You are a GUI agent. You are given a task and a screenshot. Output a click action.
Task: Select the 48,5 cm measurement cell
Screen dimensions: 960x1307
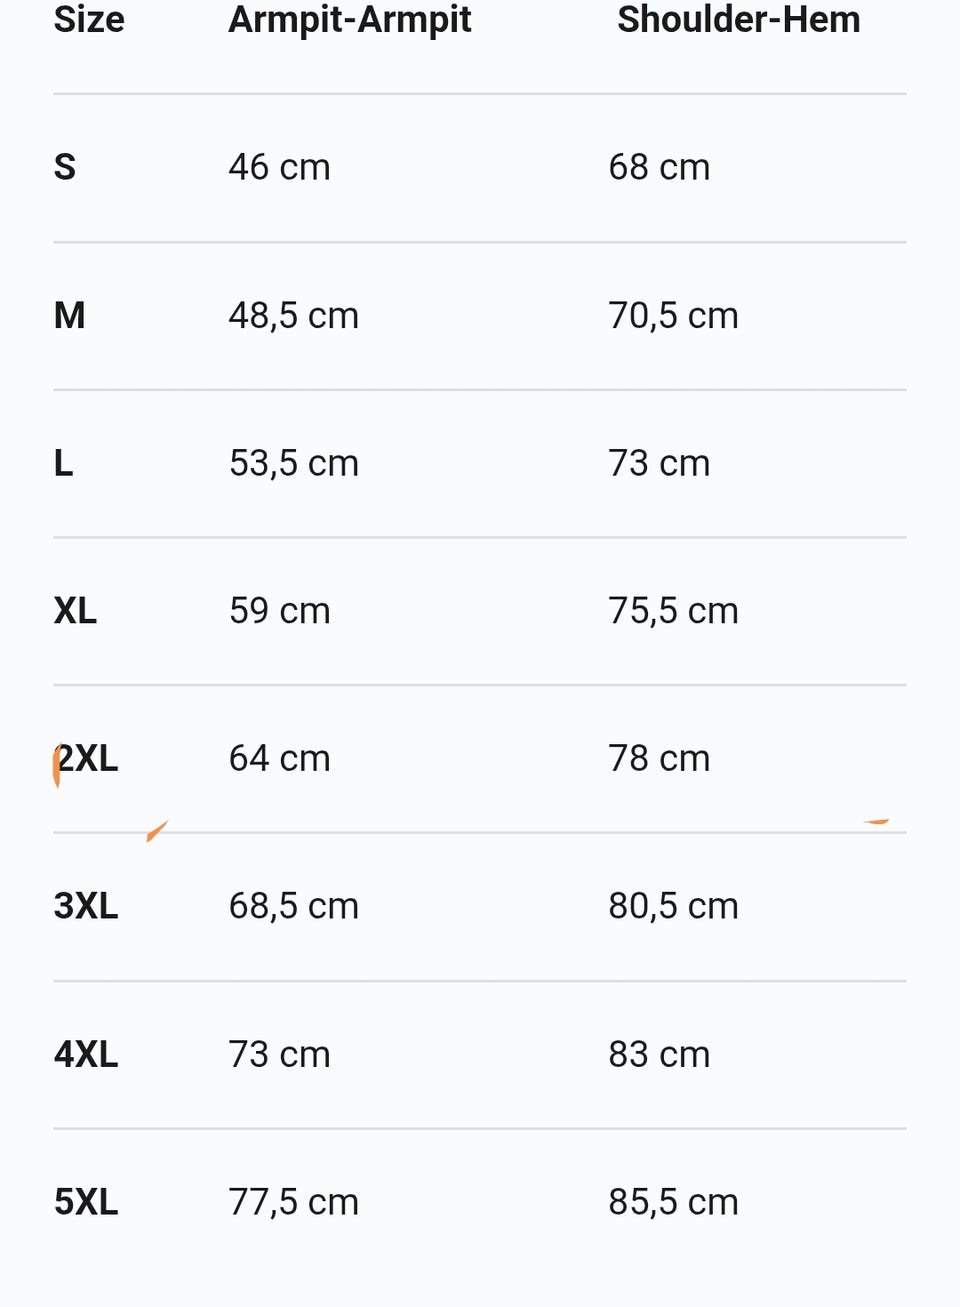pos(293,316)
